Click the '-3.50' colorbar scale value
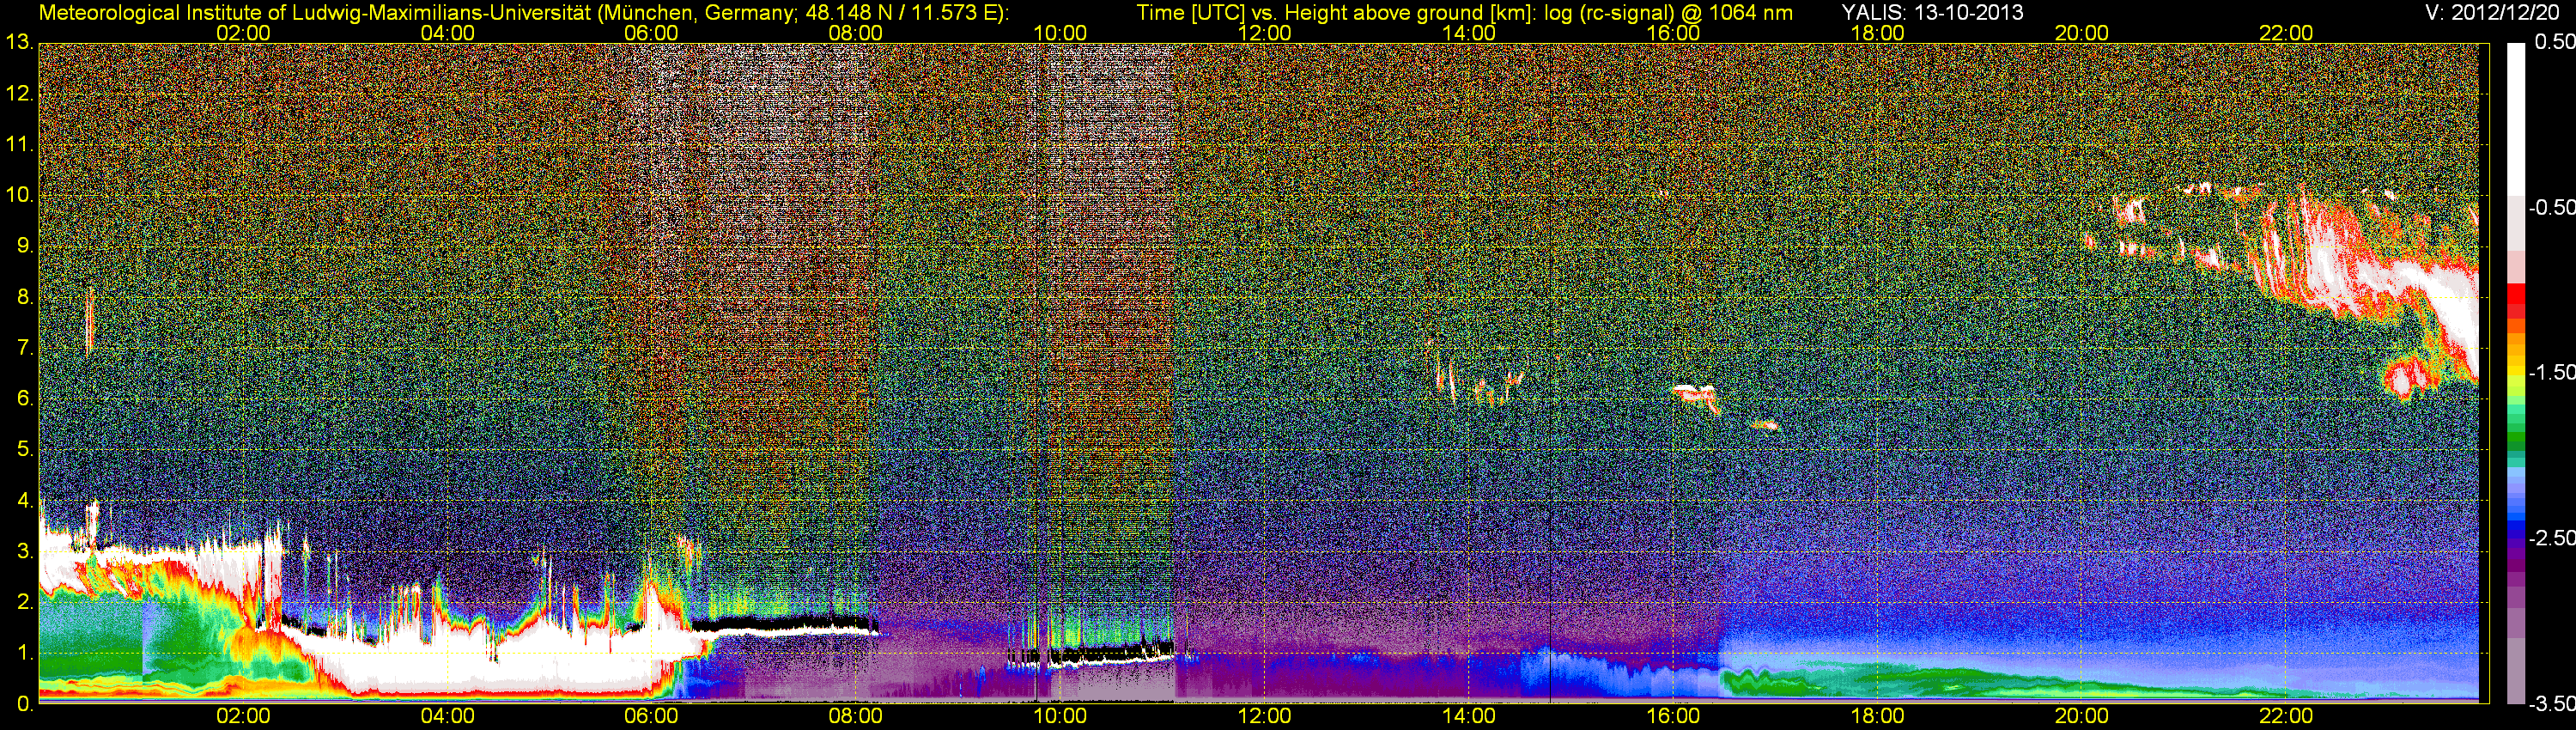The image size is (2576, 730). coord(2551,703)
